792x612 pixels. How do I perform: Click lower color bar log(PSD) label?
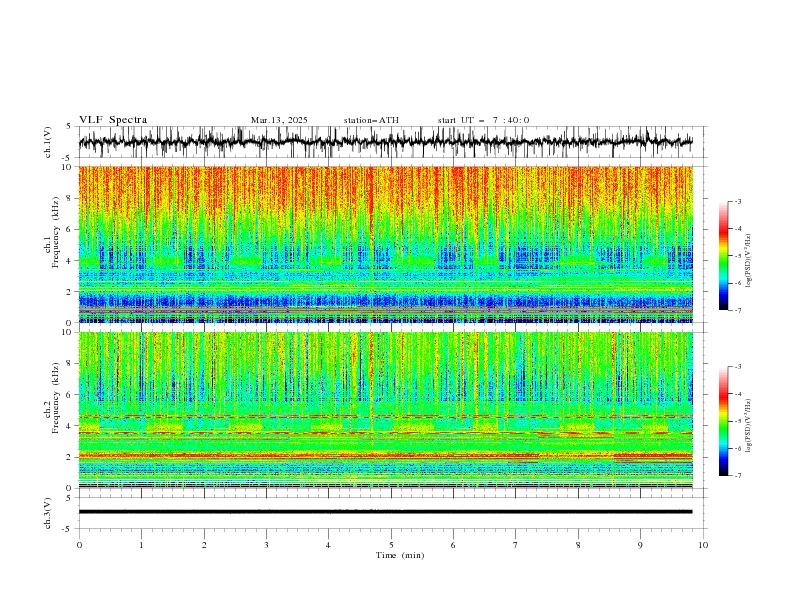(749, 425)
